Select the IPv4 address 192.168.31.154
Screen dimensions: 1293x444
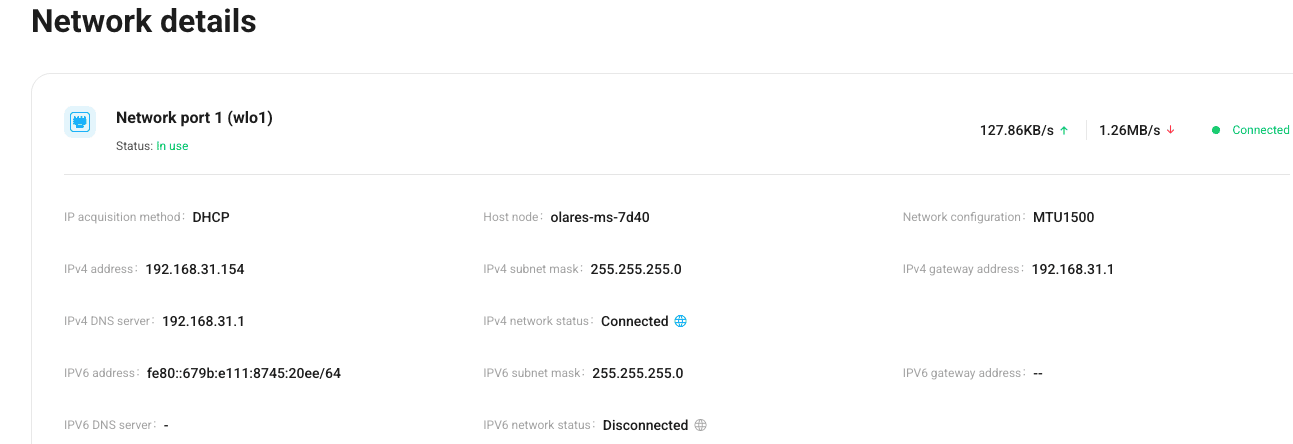click(195, 269)
